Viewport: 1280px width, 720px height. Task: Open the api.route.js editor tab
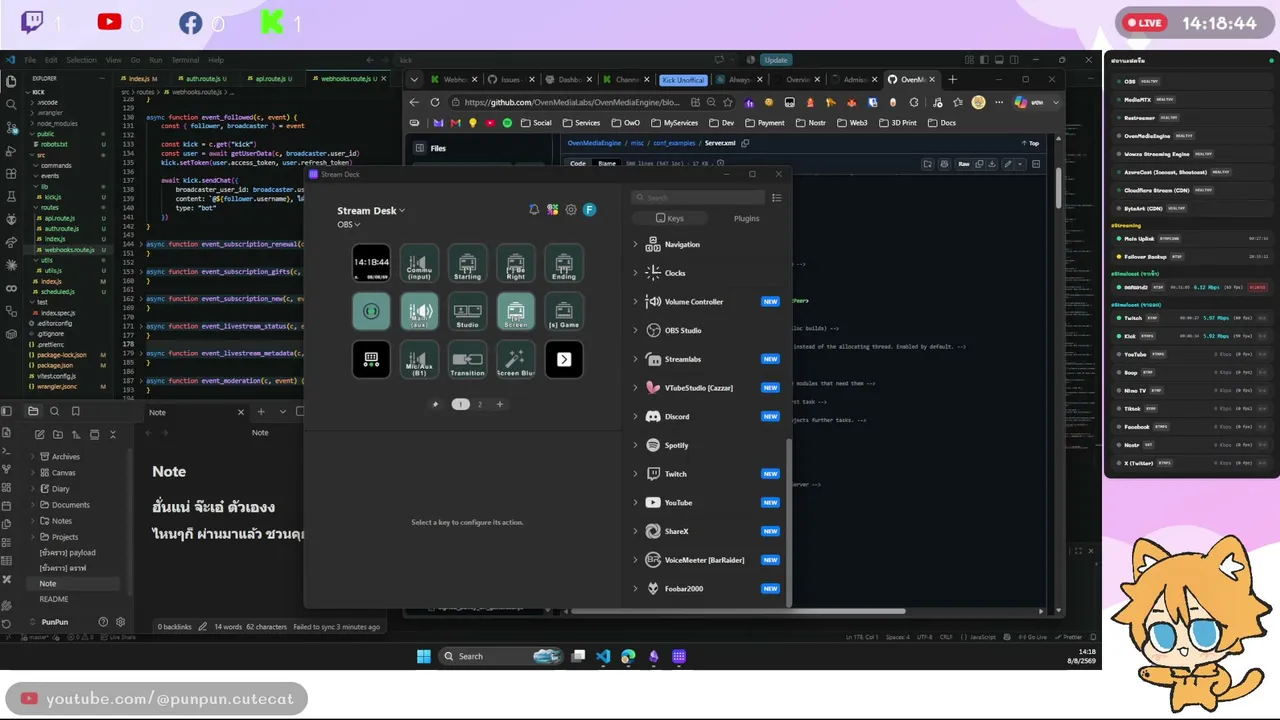point(271,78)
